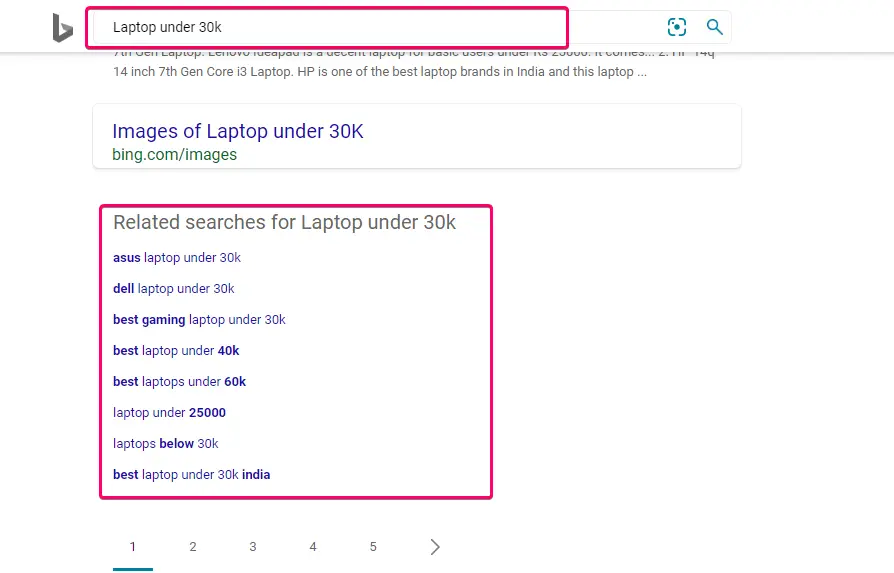This screenshot has height=573, width=894.
Task: Open 'best laptop under 30k india' suggestion
Action: 192,474
